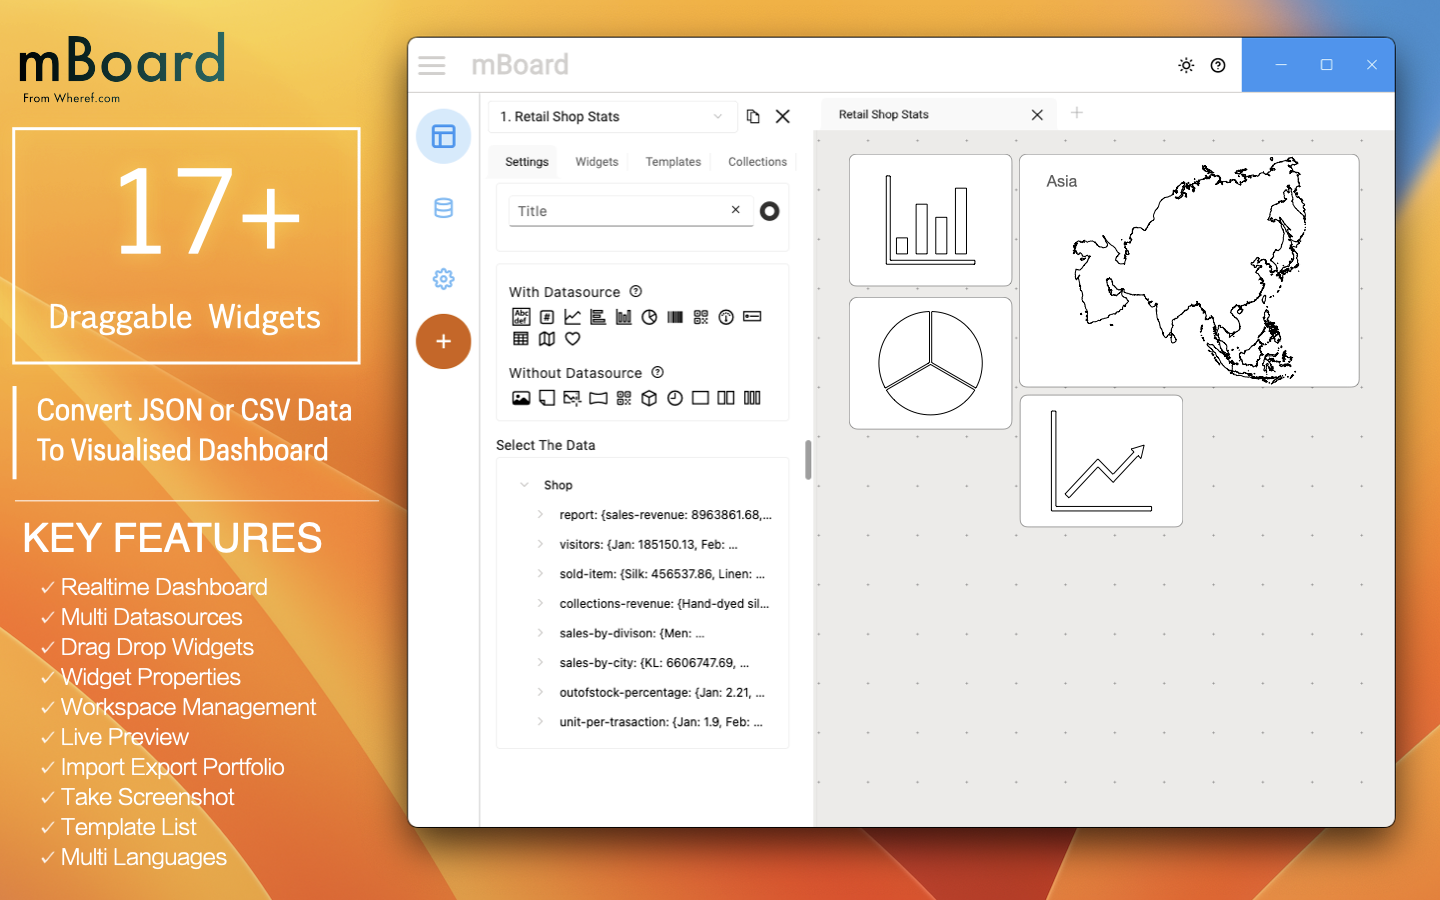Open the dashboard layout sidebar section

point(444,136)
